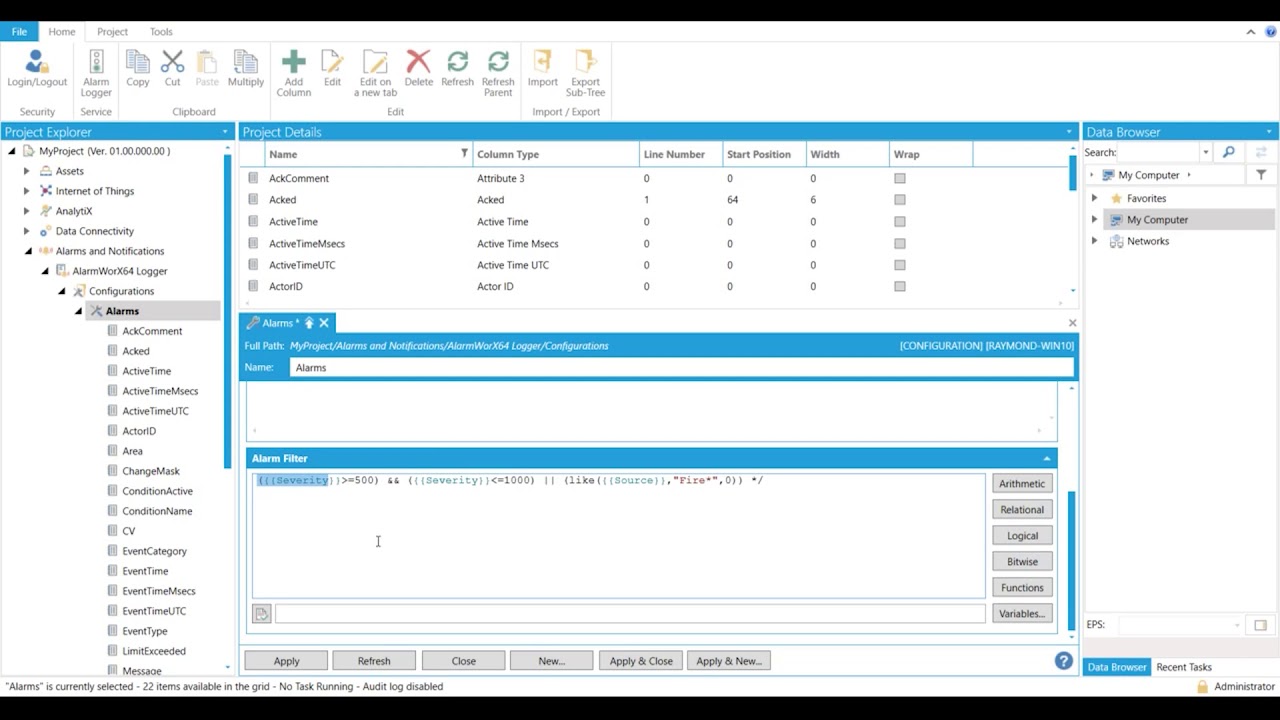This screenshot has width=1280, height=720.
Task: Click the Relational operators button
Action: point(1022,510)
